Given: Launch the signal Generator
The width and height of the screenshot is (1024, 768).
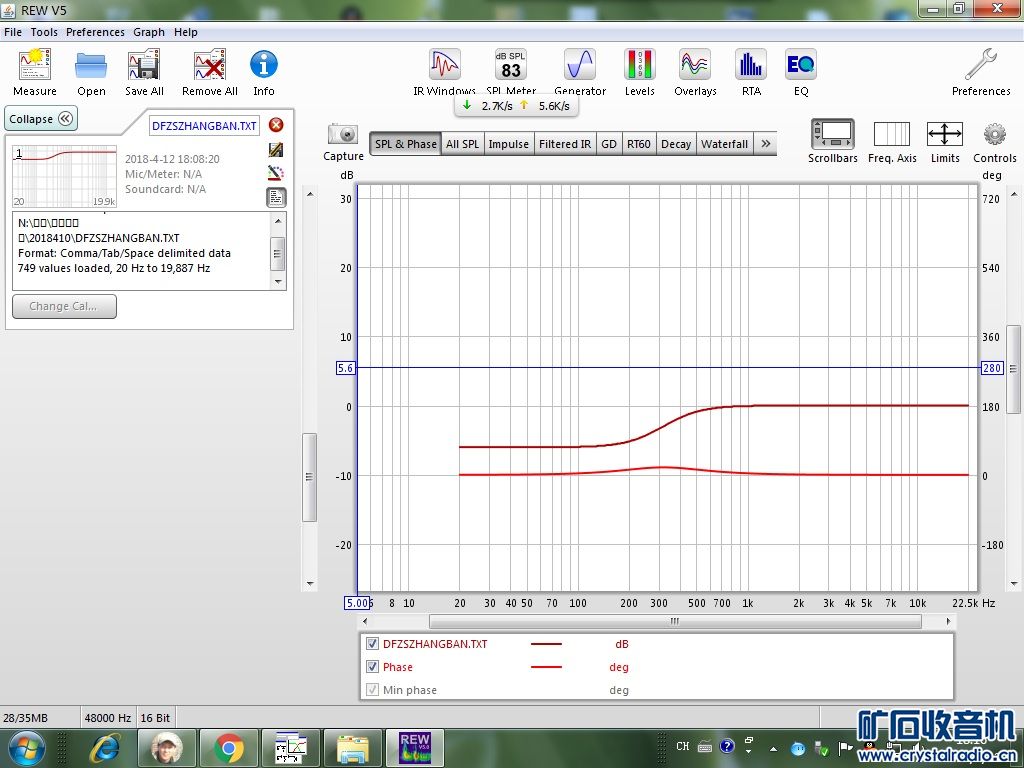Looking at the screenshot, I should pos(580,66).
